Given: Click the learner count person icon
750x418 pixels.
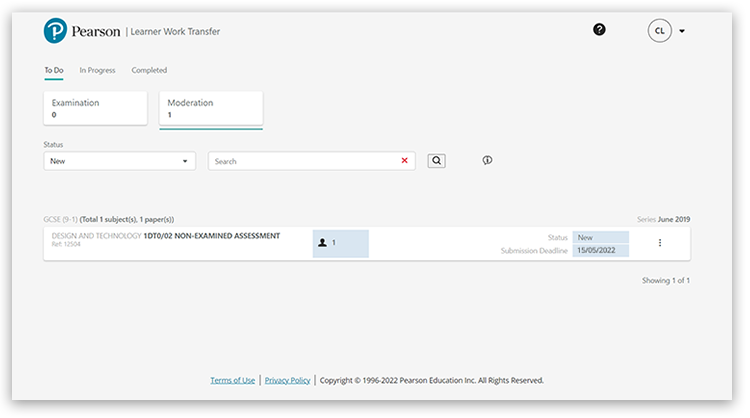Looking at the screenshot, I should [323, 243].
